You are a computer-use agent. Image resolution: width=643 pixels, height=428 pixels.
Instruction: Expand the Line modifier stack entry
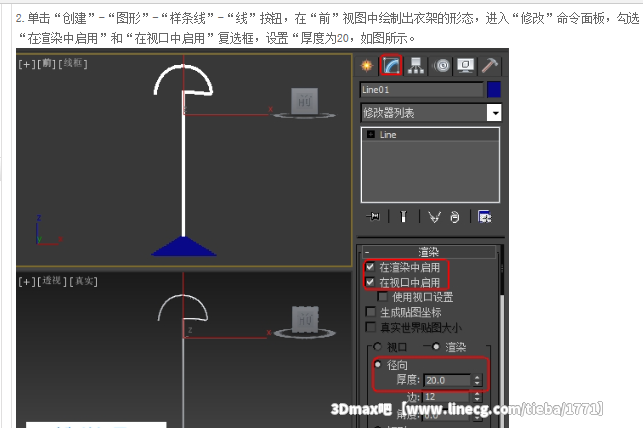pyautogui.click(x=370, y=134)
